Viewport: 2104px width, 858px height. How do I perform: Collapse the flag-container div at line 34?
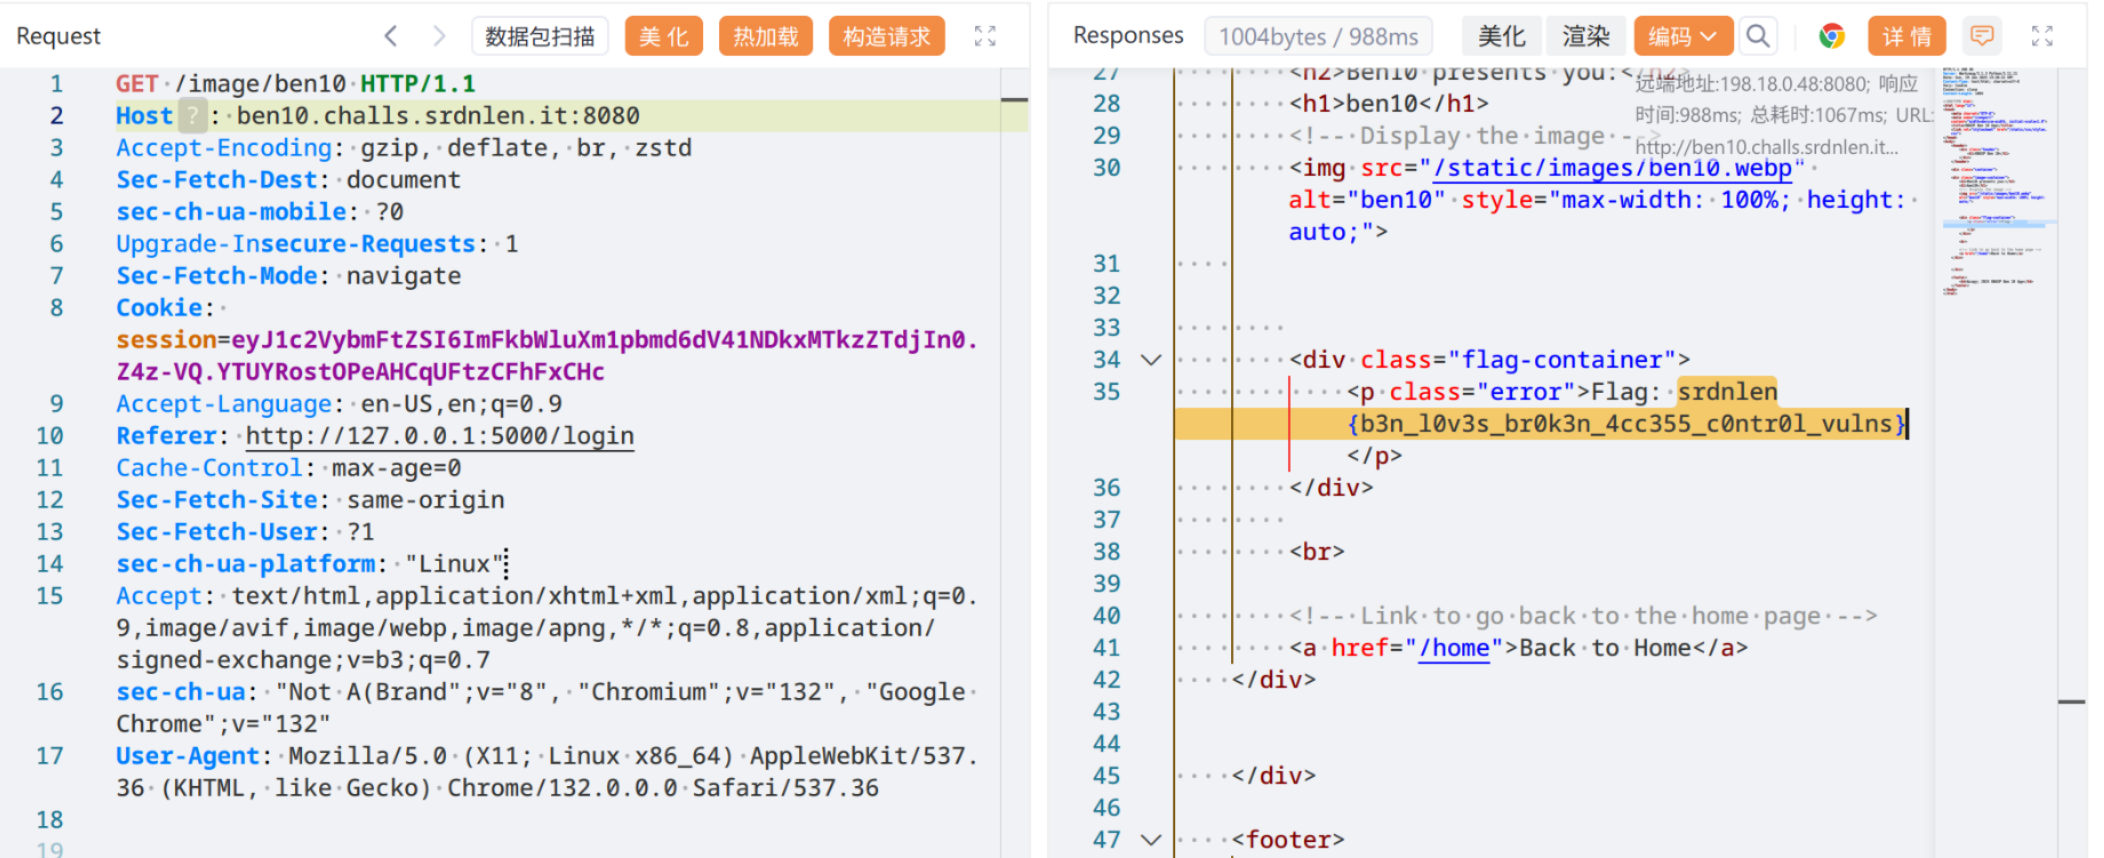pos(1151,360)
